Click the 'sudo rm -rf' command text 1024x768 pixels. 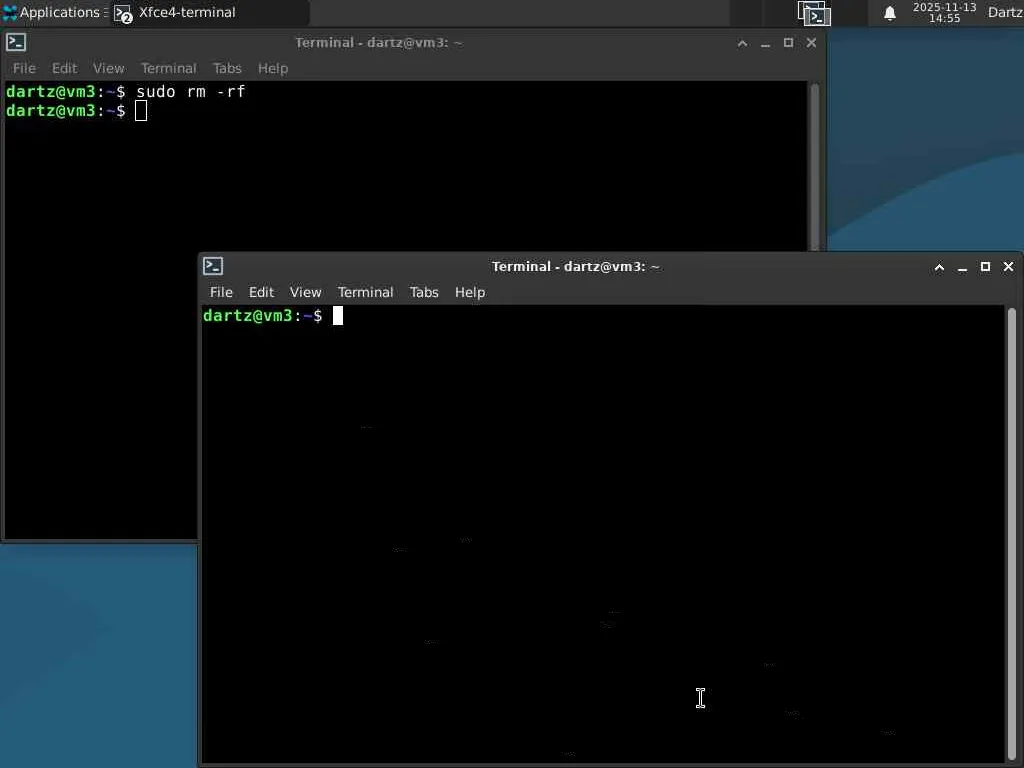point(190,91)
